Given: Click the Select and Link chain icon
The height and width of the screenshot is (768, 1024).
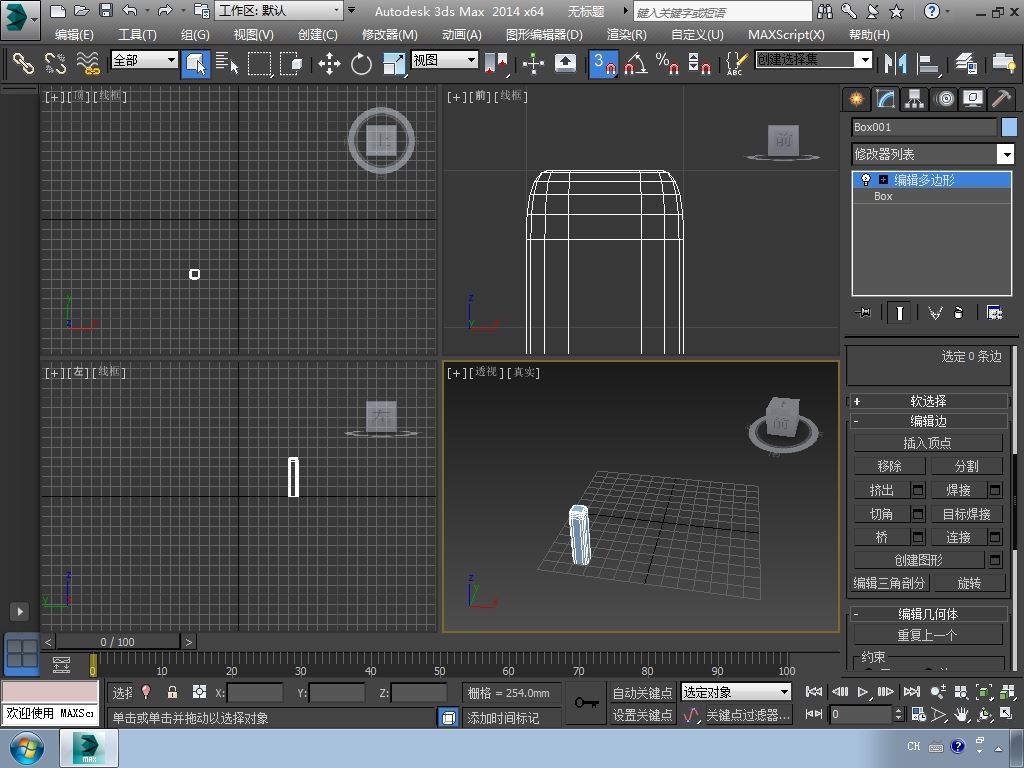Looking at the screenshot, I should [22, 63].
